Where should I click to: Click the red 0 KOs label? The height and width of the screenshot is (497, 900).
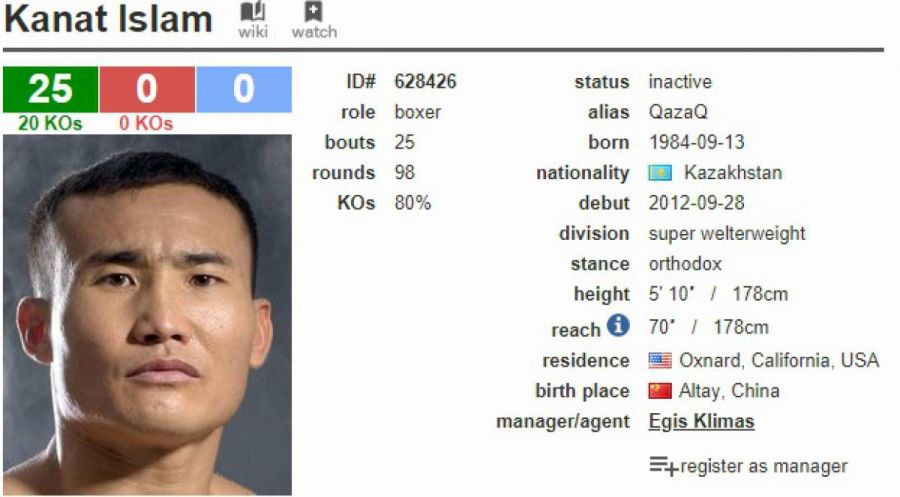[146, 123]
